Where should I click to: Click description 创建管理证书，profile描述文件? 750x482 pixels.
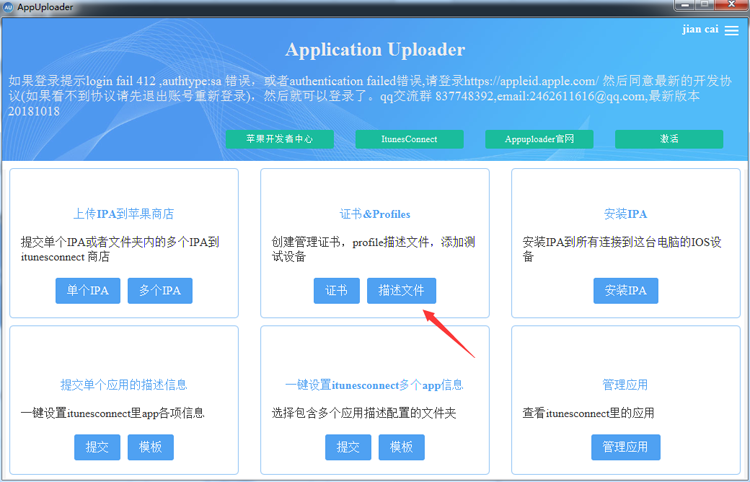(374, 249)
